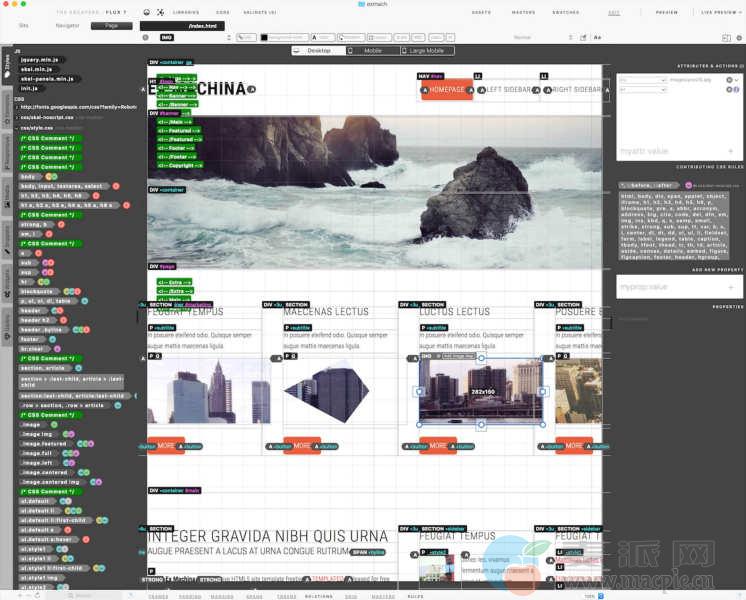Toggle the Rulers option in bottom bar
The height and width of the screenshot is (600, 746).
(x=415, y=596)
